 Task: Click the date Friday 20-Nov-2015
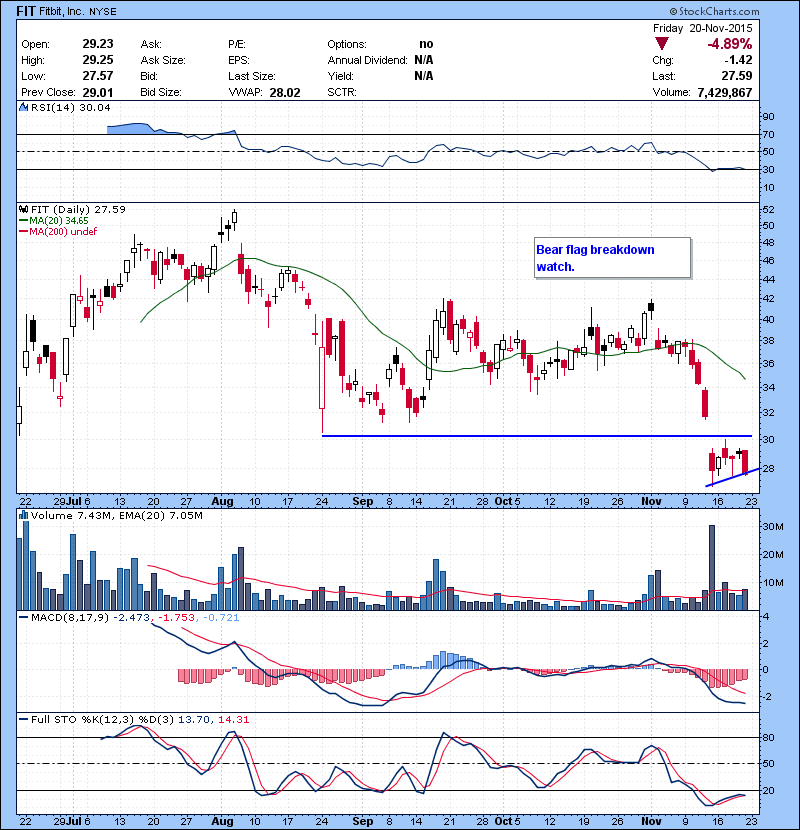tap(703, 28)
